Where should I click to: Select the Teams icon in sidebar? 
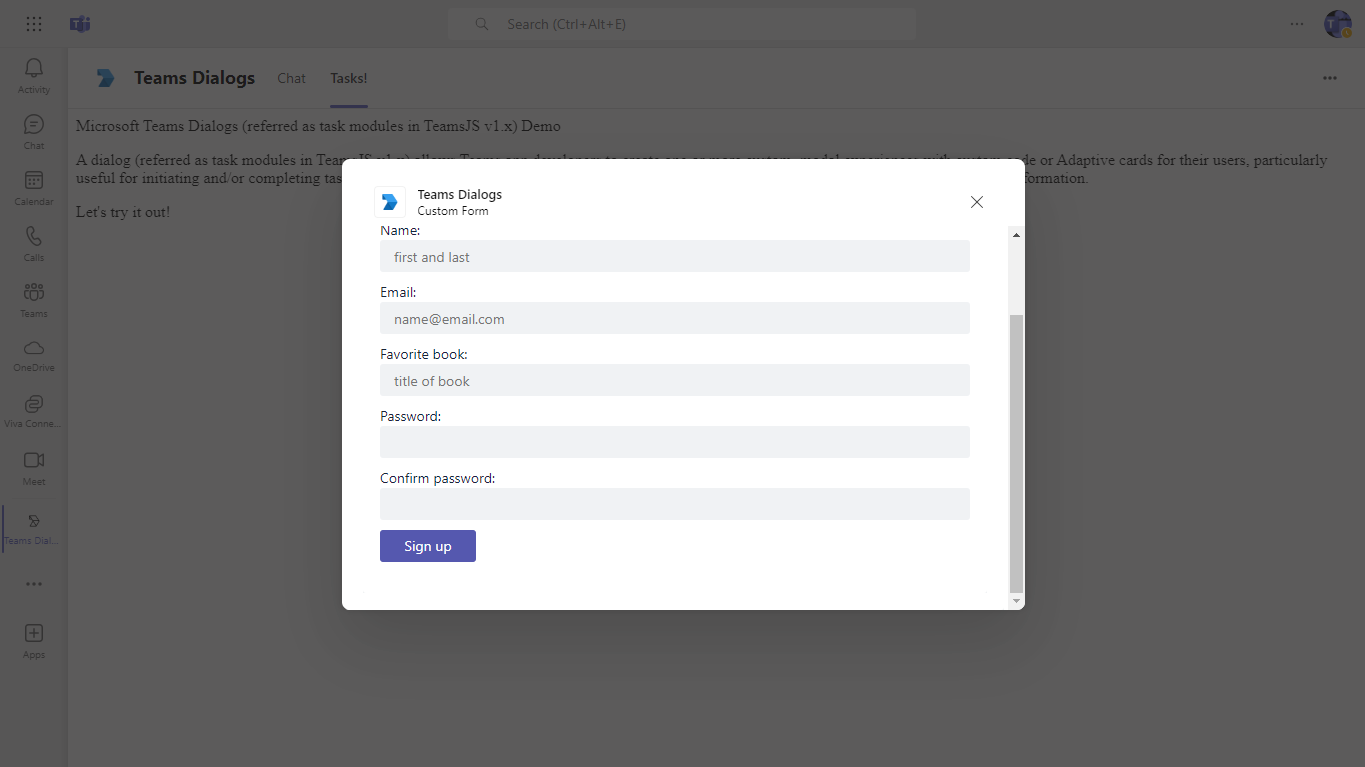[33, 299]
